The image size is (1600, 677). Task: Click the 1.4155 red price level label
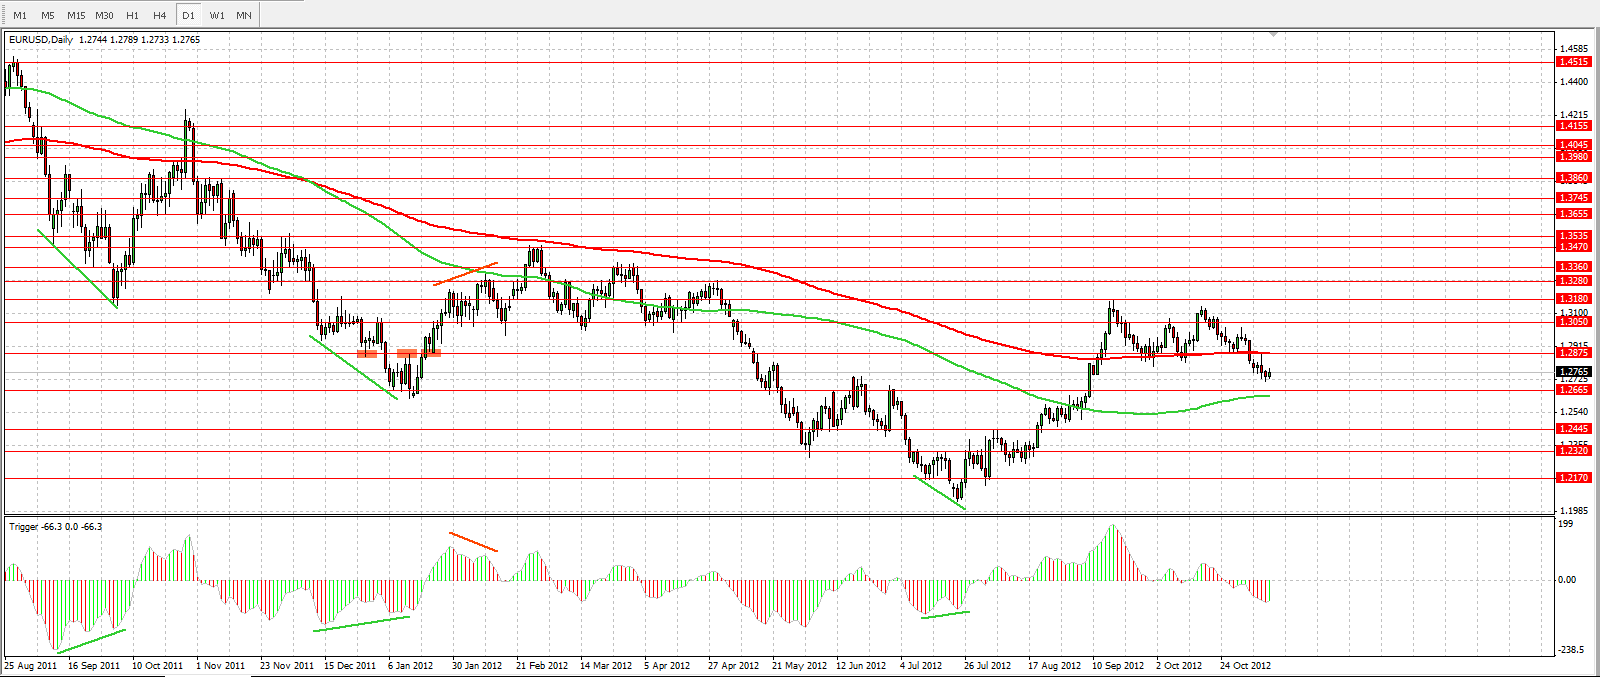pyautogui.click(x=1574, y=126)
